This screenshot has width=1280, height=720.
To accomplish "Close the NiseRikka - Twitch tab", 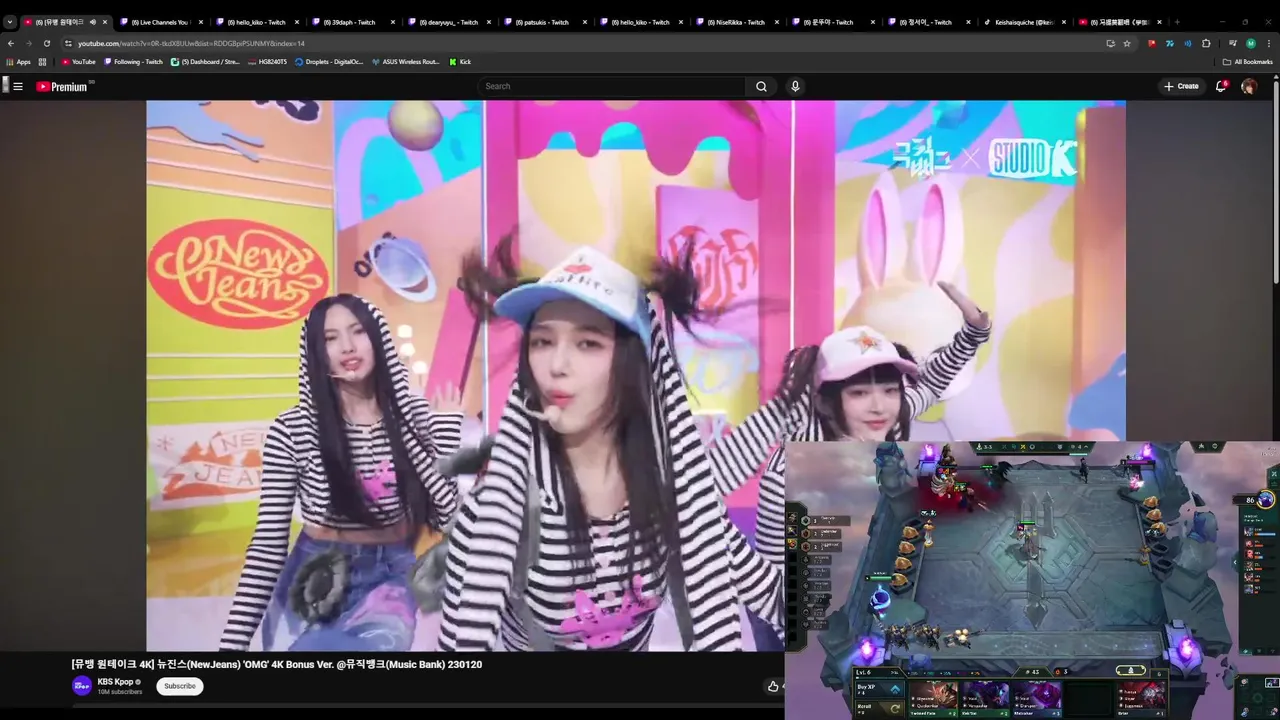I will point(777,22).
